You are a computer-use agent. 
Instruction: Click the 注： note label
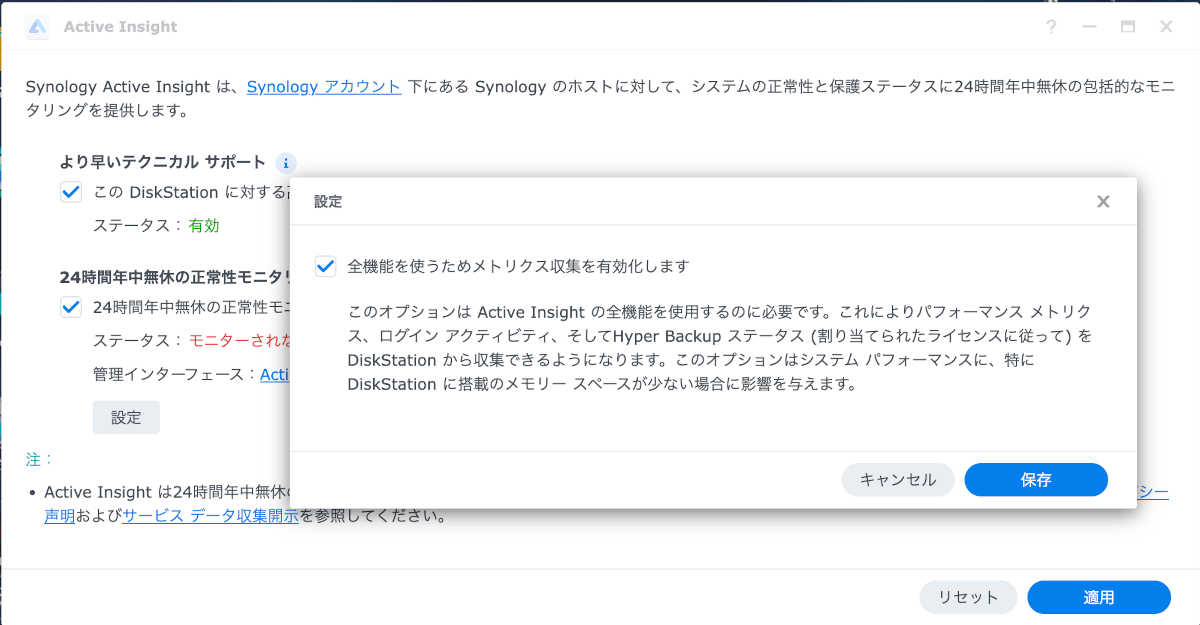(40, 459)
